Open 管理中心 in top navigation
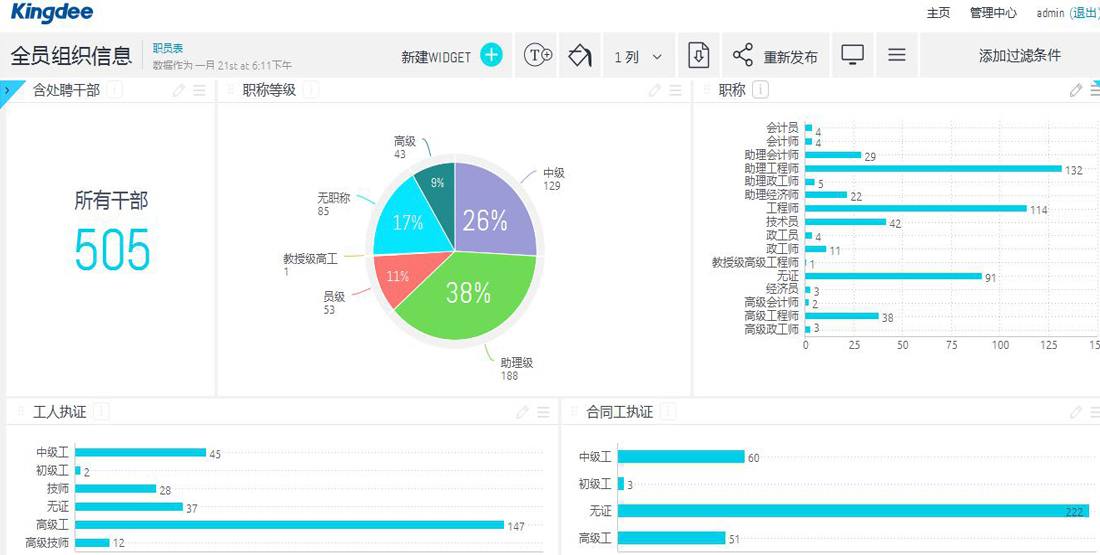The width and height of the screenshot is (1100, 555). (993, 13)
